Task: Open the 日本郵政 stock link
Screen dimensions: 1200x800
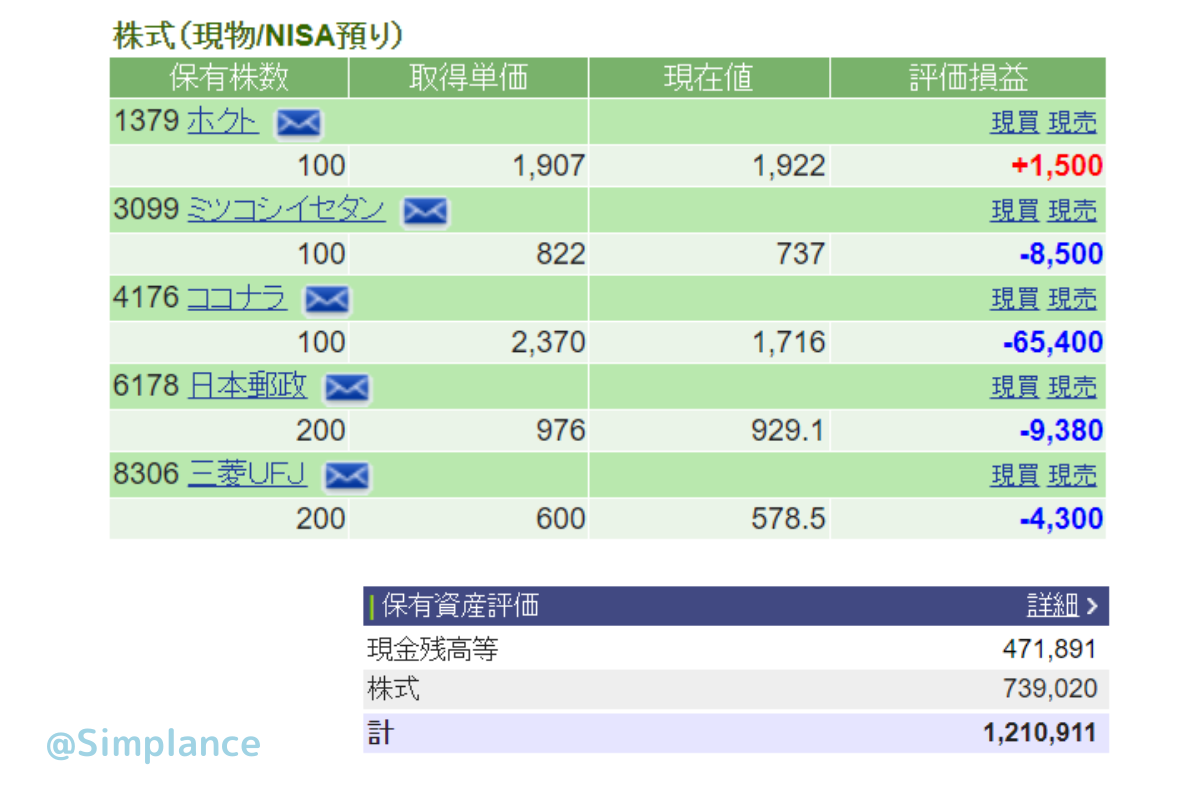Action: point(247,386)
